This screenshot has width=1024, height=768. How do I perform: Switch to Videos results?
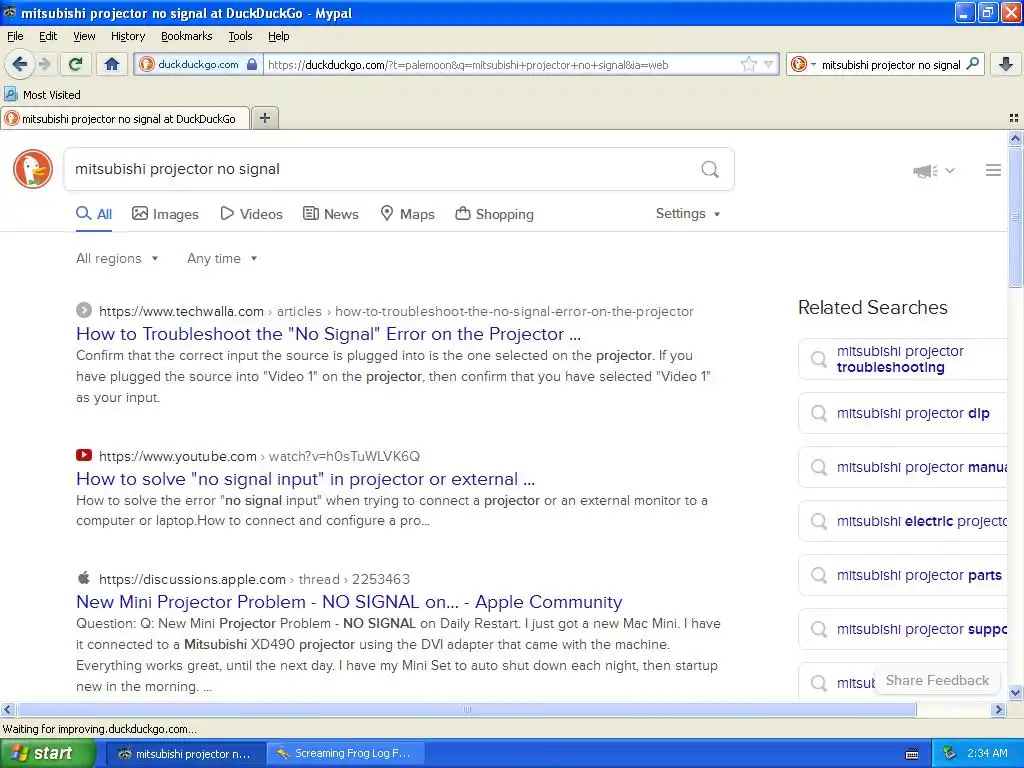click(251, 214)
